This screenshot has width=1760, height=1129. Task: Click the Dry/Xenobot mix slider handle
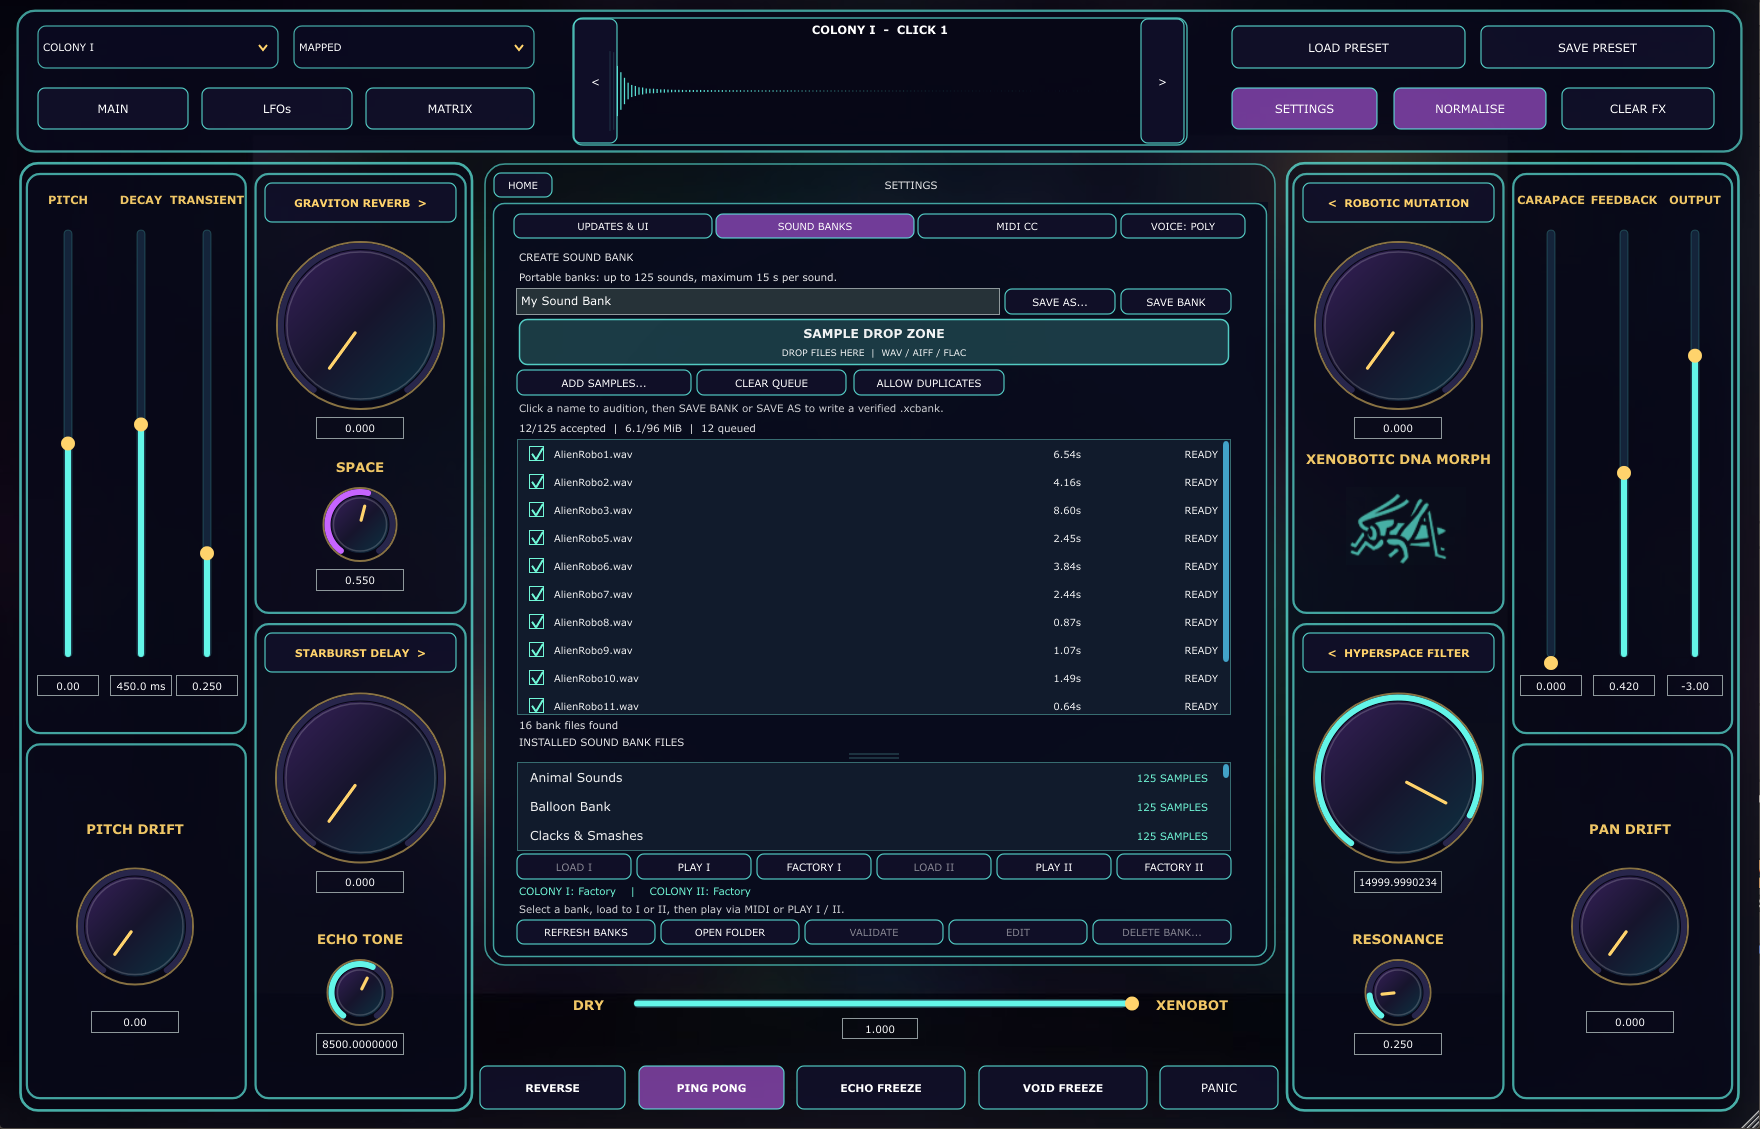1132,1004
